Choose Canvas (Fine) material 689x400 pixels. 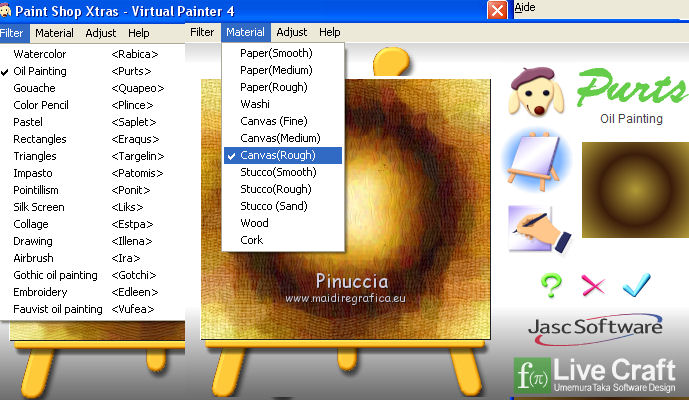pos(283,121)
